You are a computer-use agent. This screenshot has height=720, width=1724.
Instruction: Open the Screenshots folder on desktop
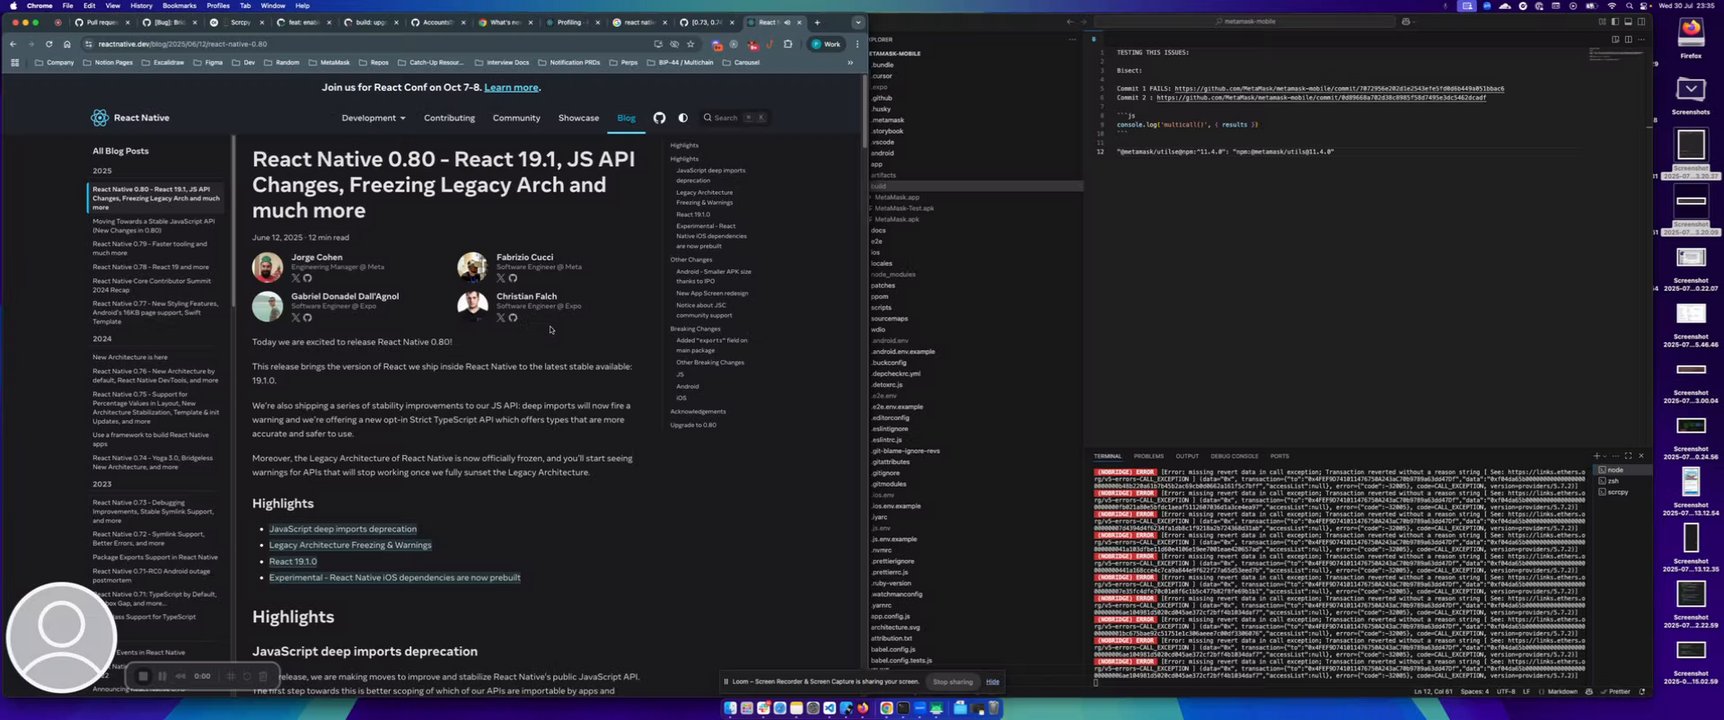point(1691,95)
